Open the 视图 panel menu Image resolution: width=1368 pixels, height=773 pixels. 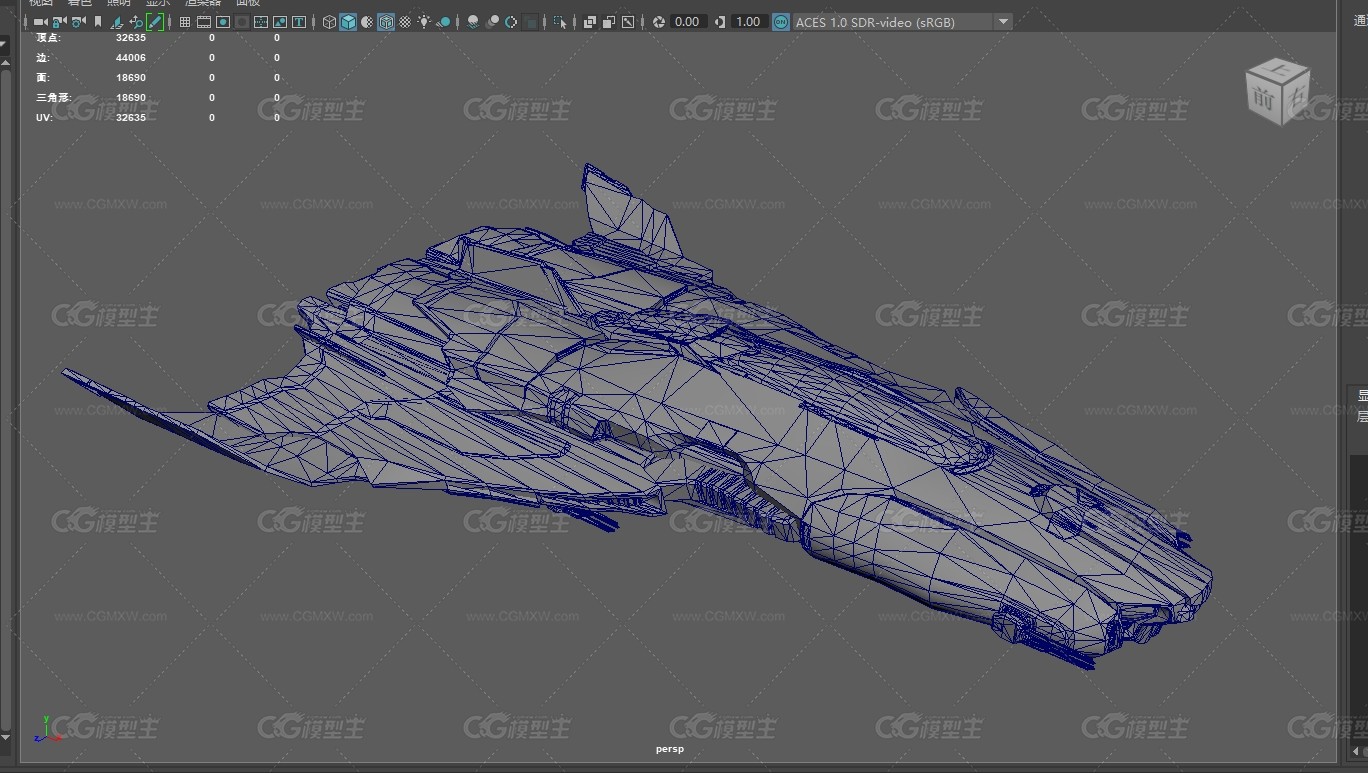pos(41,3)
